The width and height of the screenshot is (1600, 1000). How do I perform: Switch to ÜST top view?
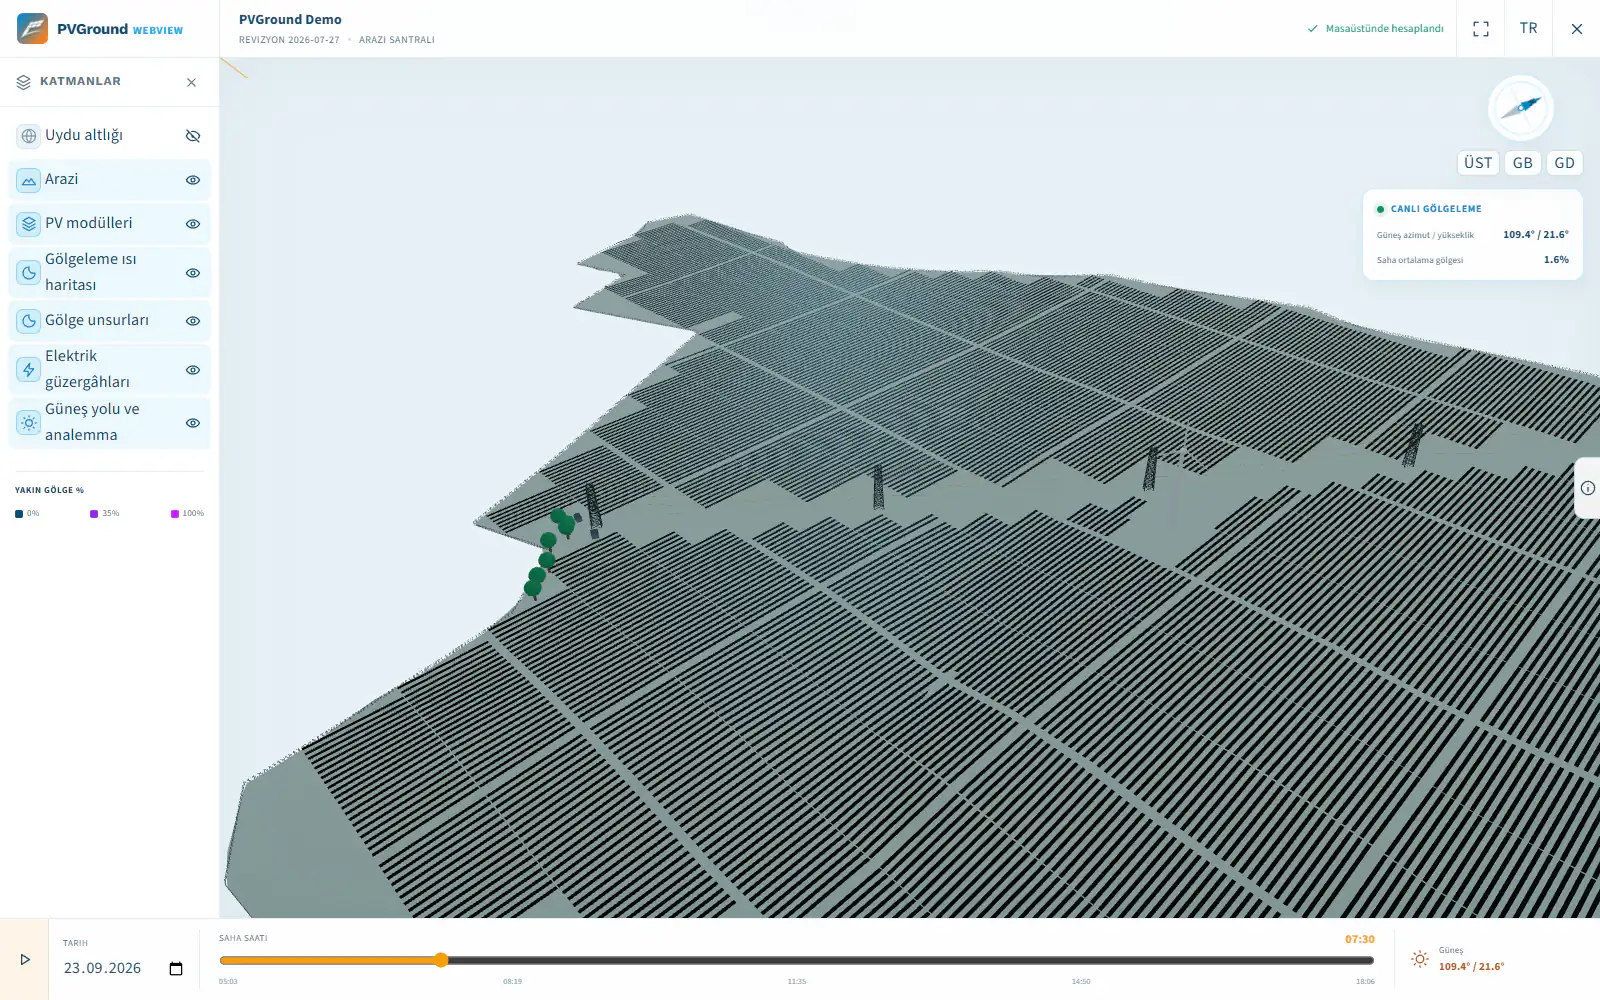coord(1478,163)
